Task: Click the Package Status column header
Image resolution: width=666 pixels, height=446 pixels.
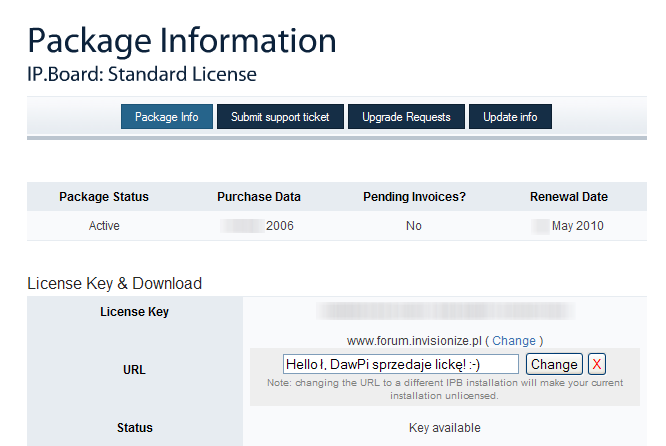Action: (x=104, y=197)
